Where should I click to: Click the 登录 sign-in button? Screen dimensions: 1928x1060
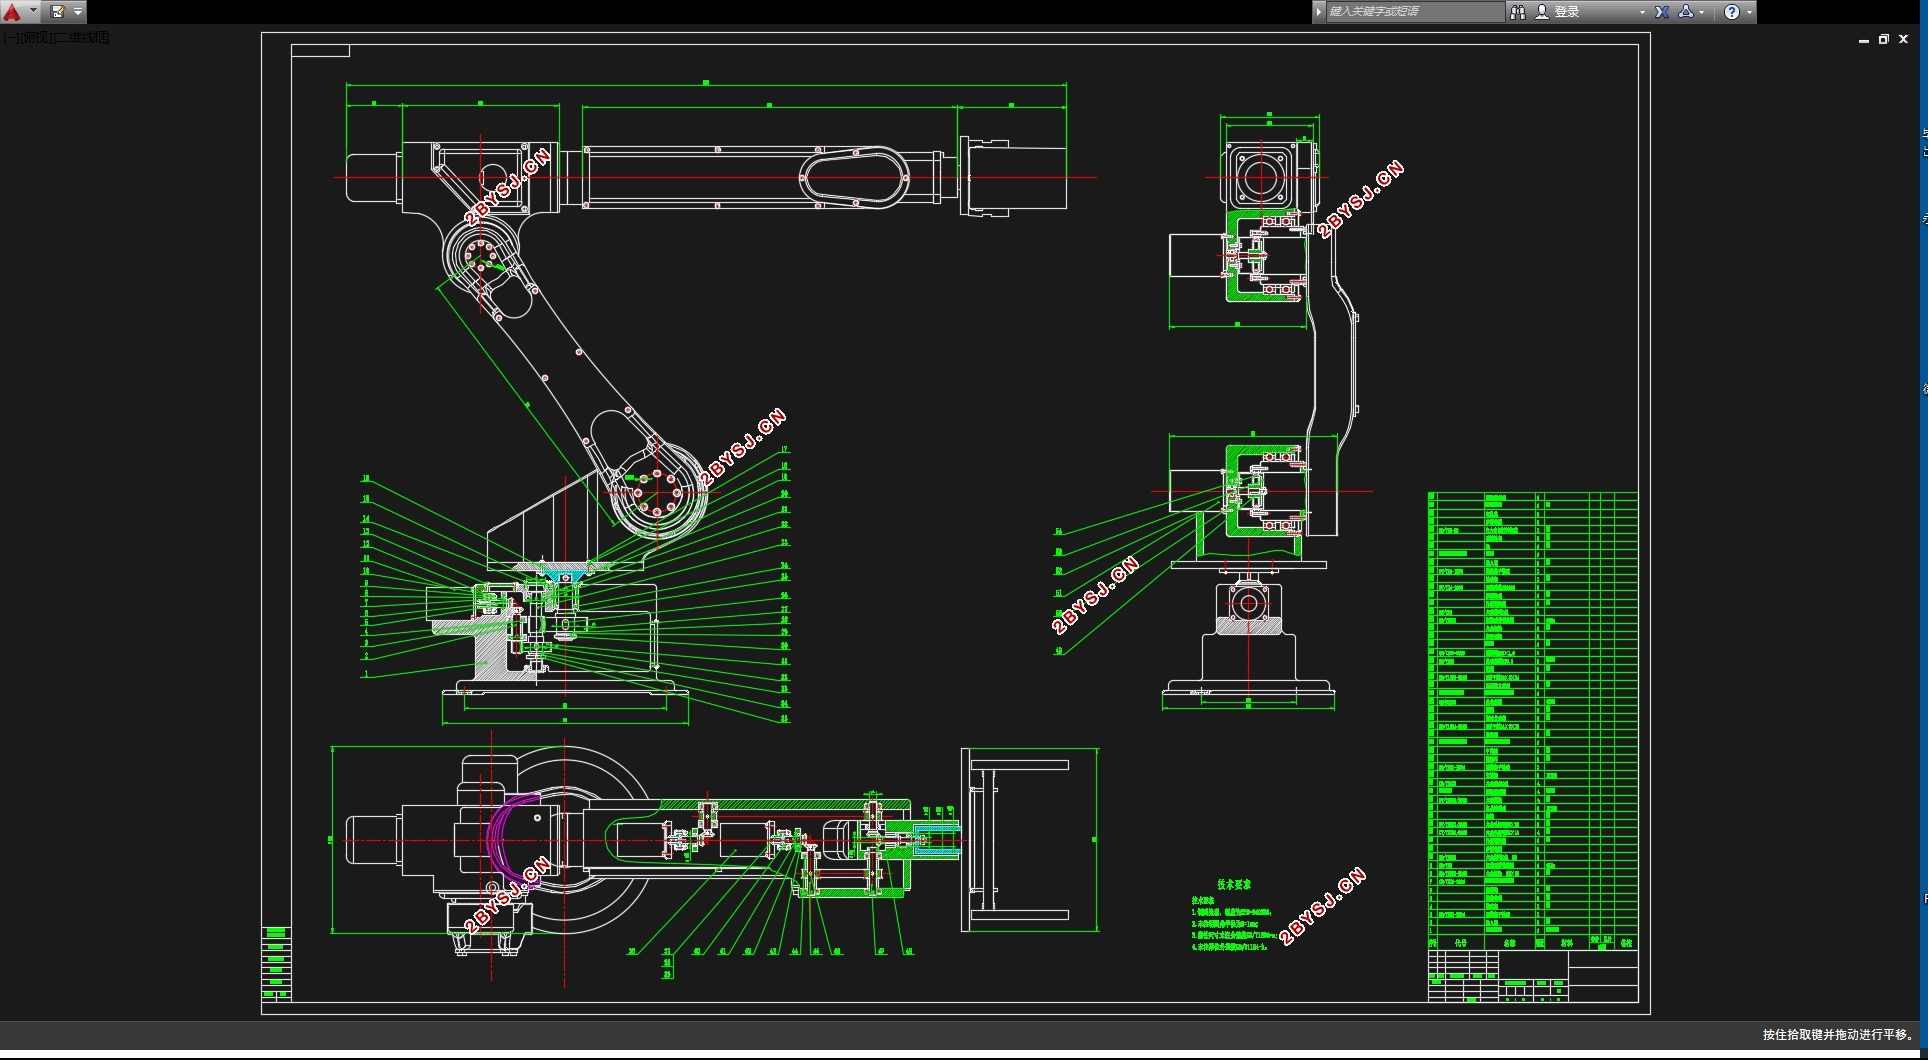(x=1558, y=12)
